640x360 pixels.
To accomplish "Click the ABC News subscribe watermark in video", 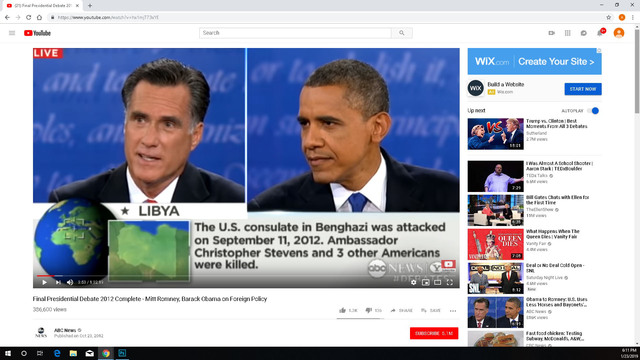I will (x=448, y=265).
